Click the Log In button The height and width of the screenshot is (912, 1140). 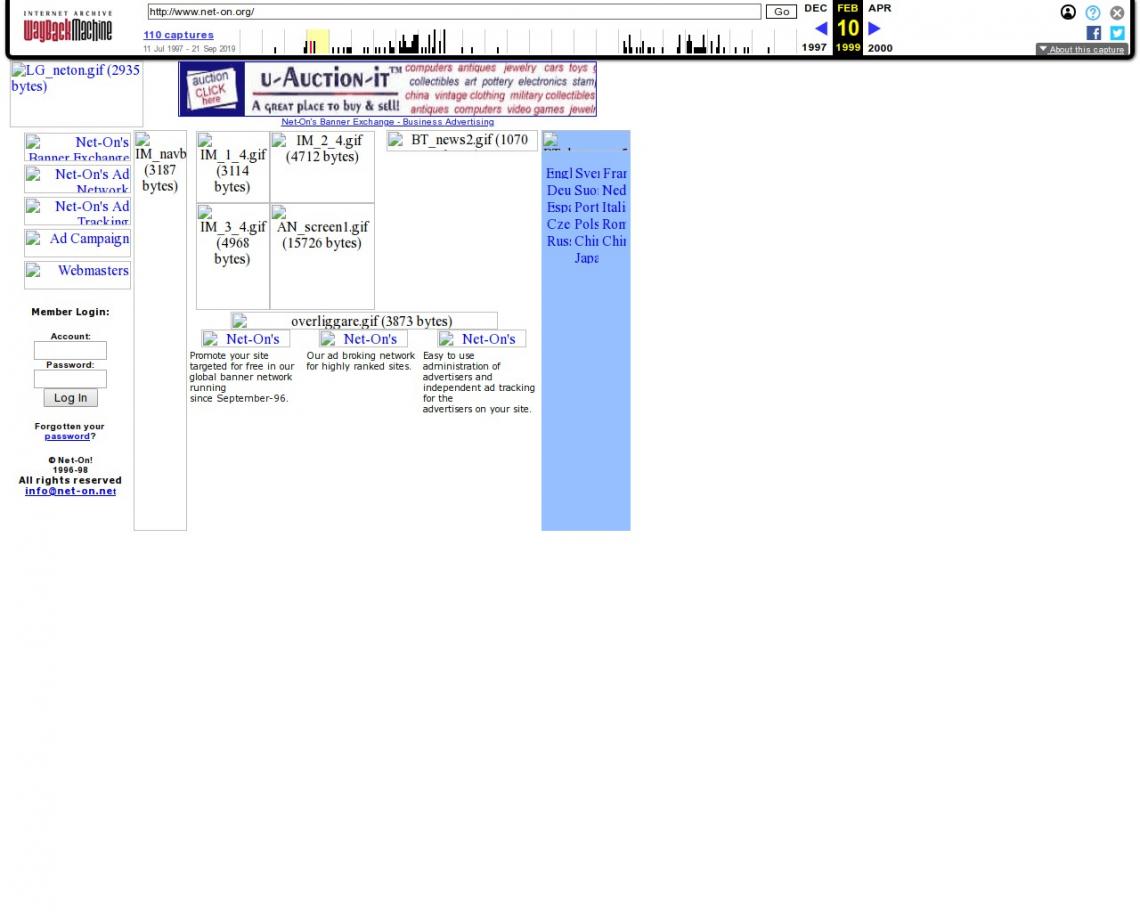point(70,398)
